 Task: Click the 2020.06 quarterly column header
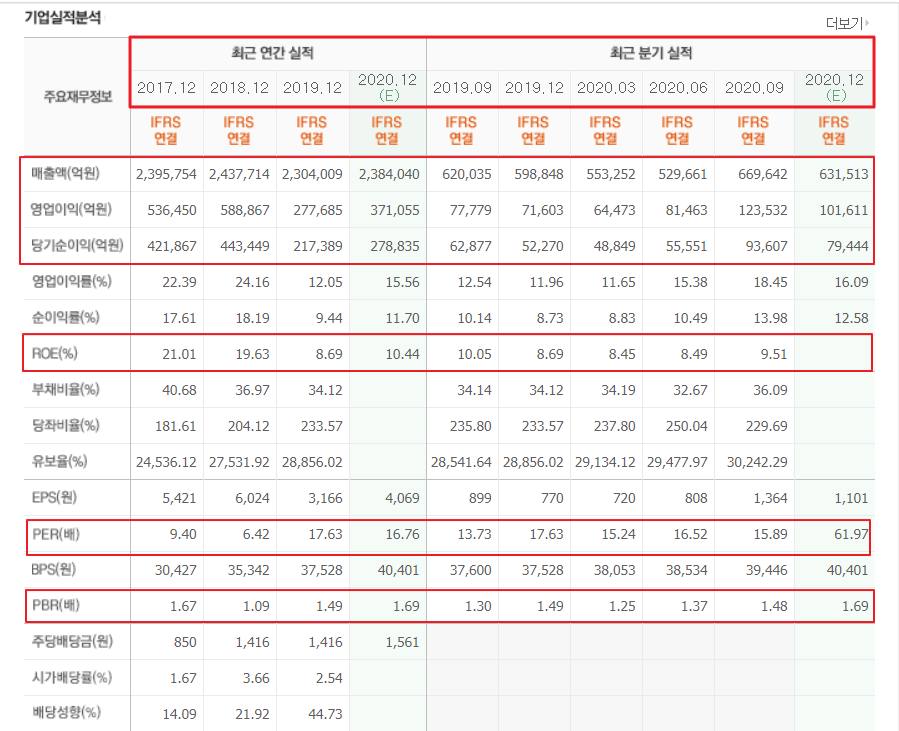[x=678, y=88]
